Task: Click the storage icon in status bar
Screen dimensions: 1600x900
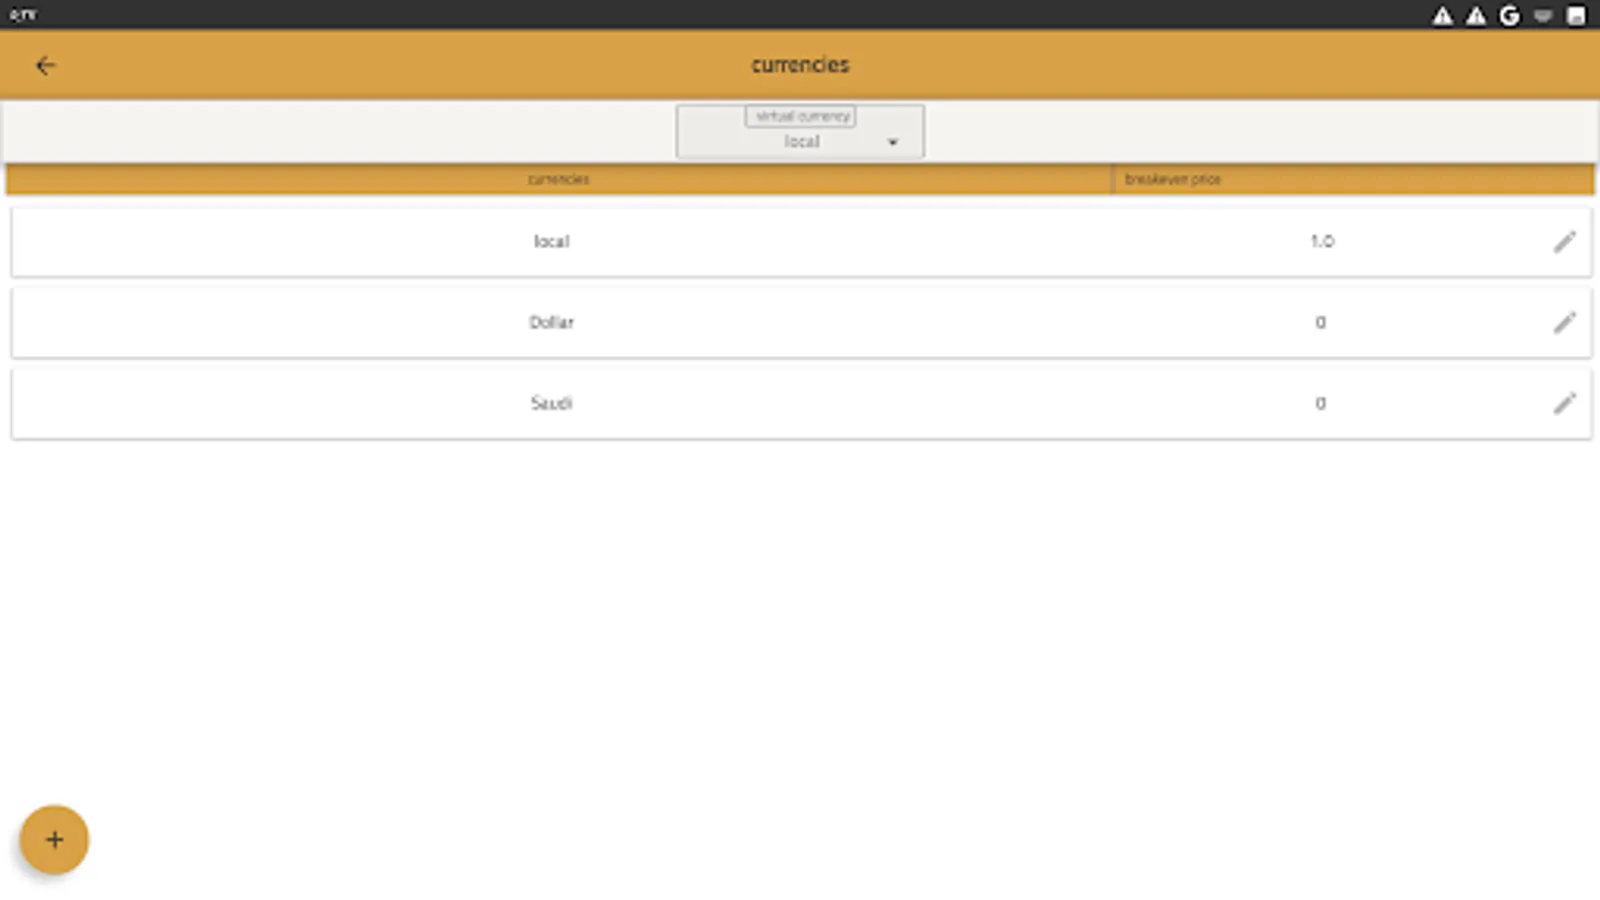Action: pyautogui.click(x=1576, y=15)
